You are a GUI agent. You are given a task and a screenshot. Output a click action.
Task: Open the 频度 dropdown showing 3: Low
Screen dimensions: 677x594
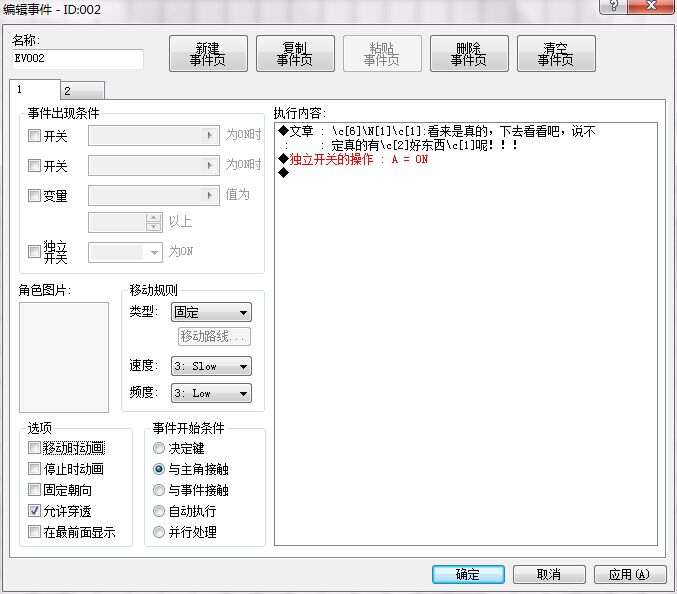[x=211, y=393]
